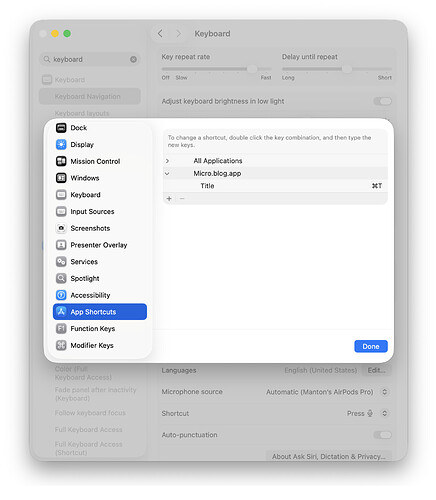Click the Done button
436x500 pixels.
371,346
